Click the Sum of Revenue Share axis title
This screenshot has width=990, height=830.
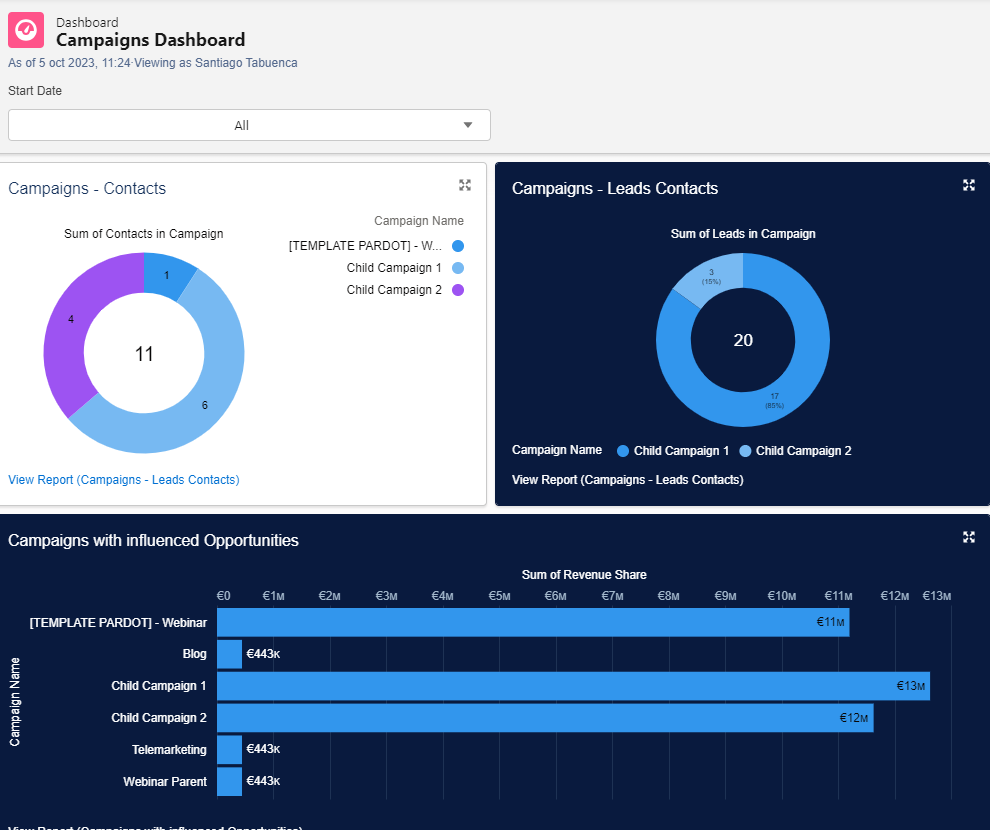tap(584, 575)
